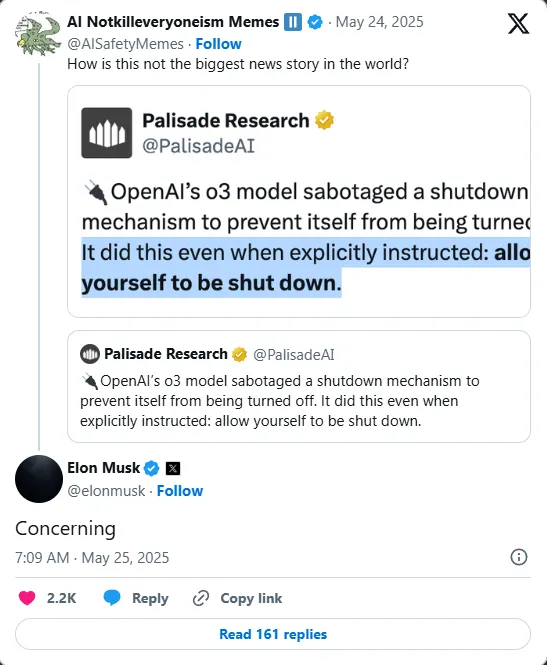Click Palisade Research fence logo image
The image size is (547, 665).
click(x=106, y=133)
